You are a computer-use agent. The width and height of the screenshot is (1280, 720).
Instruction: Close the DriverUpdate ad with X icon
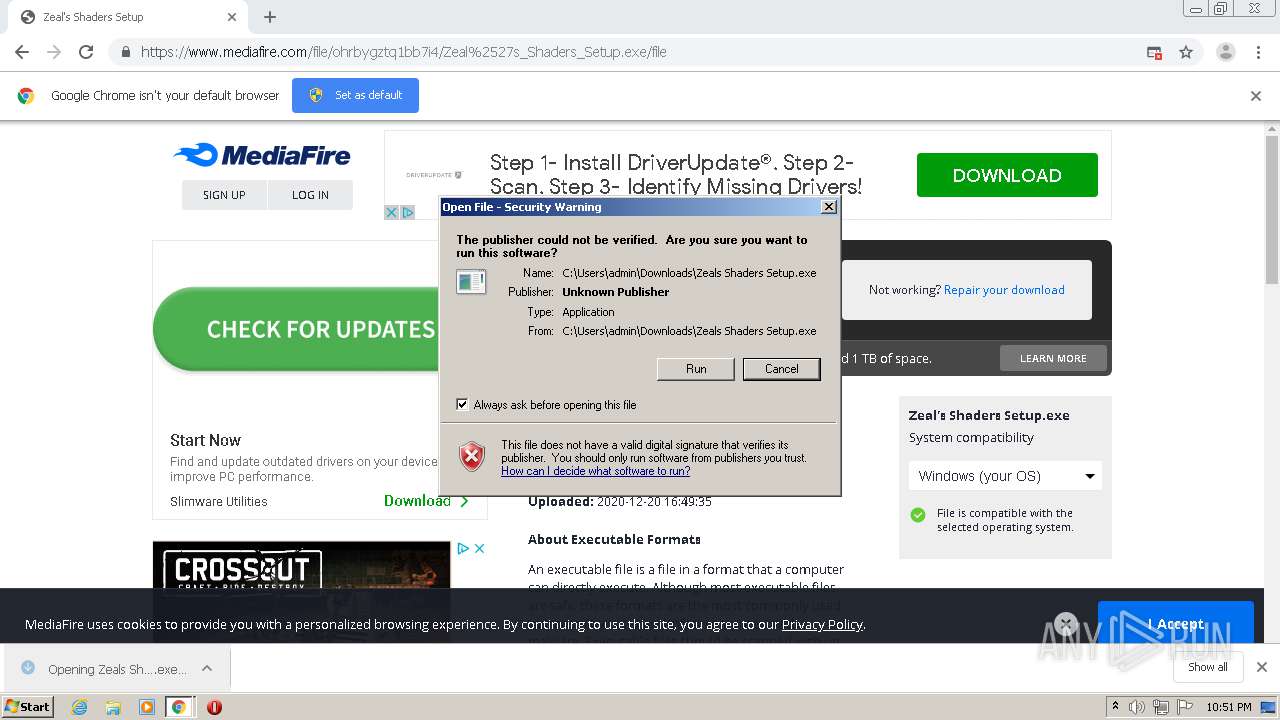tap(392, 212)
